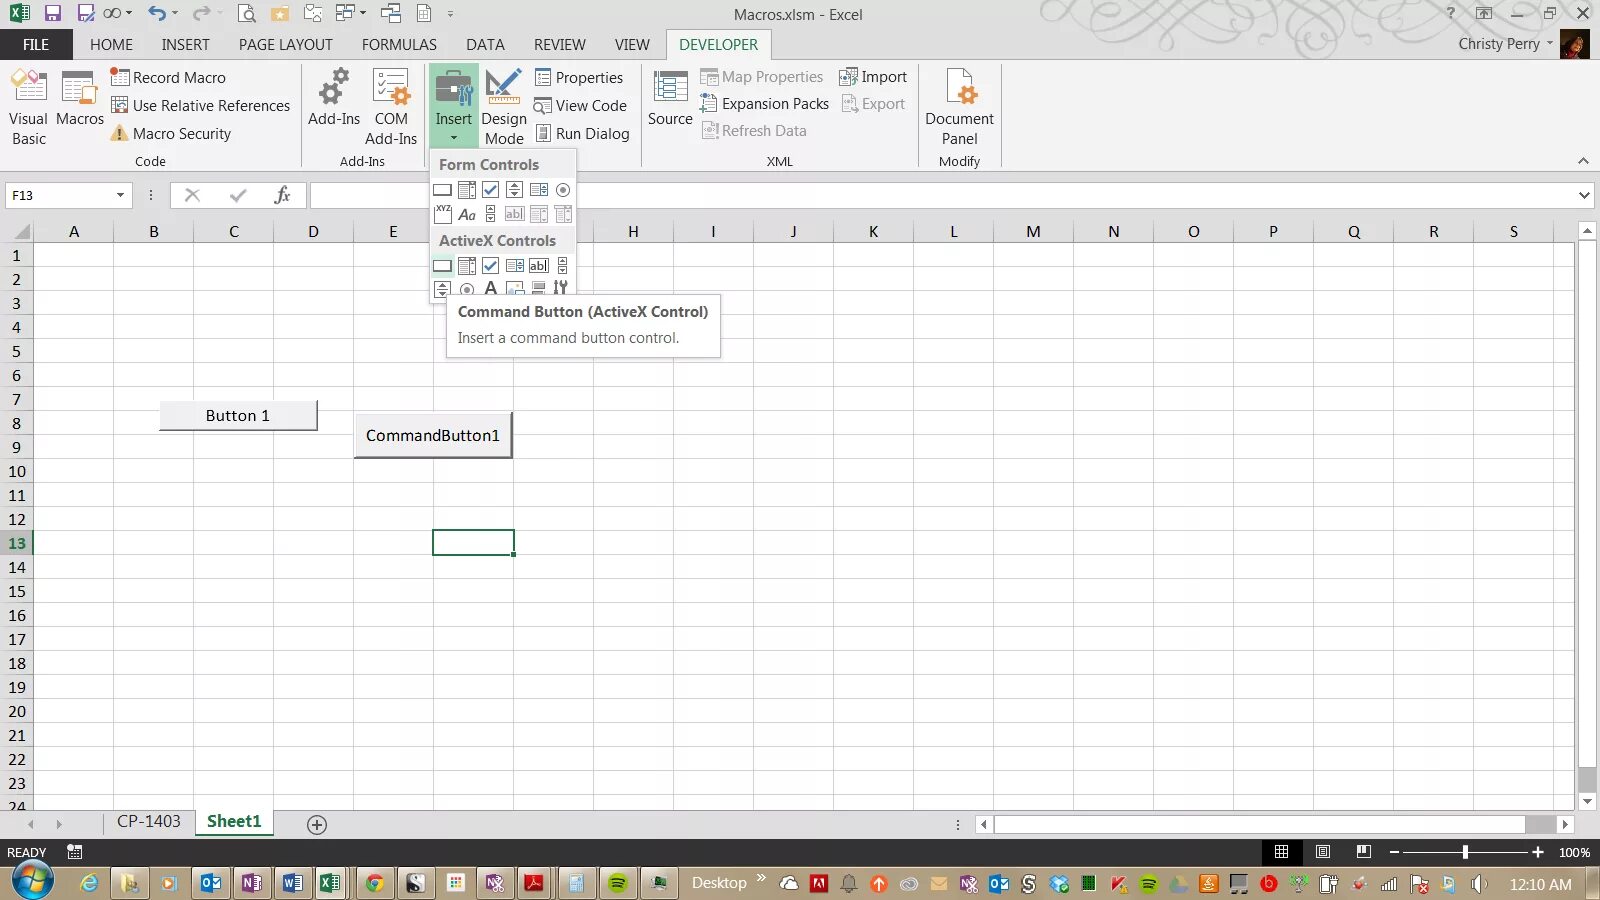Open COM Add-Ins dialog
This screenshot has height=900, width=1600.
coord(391,108)
